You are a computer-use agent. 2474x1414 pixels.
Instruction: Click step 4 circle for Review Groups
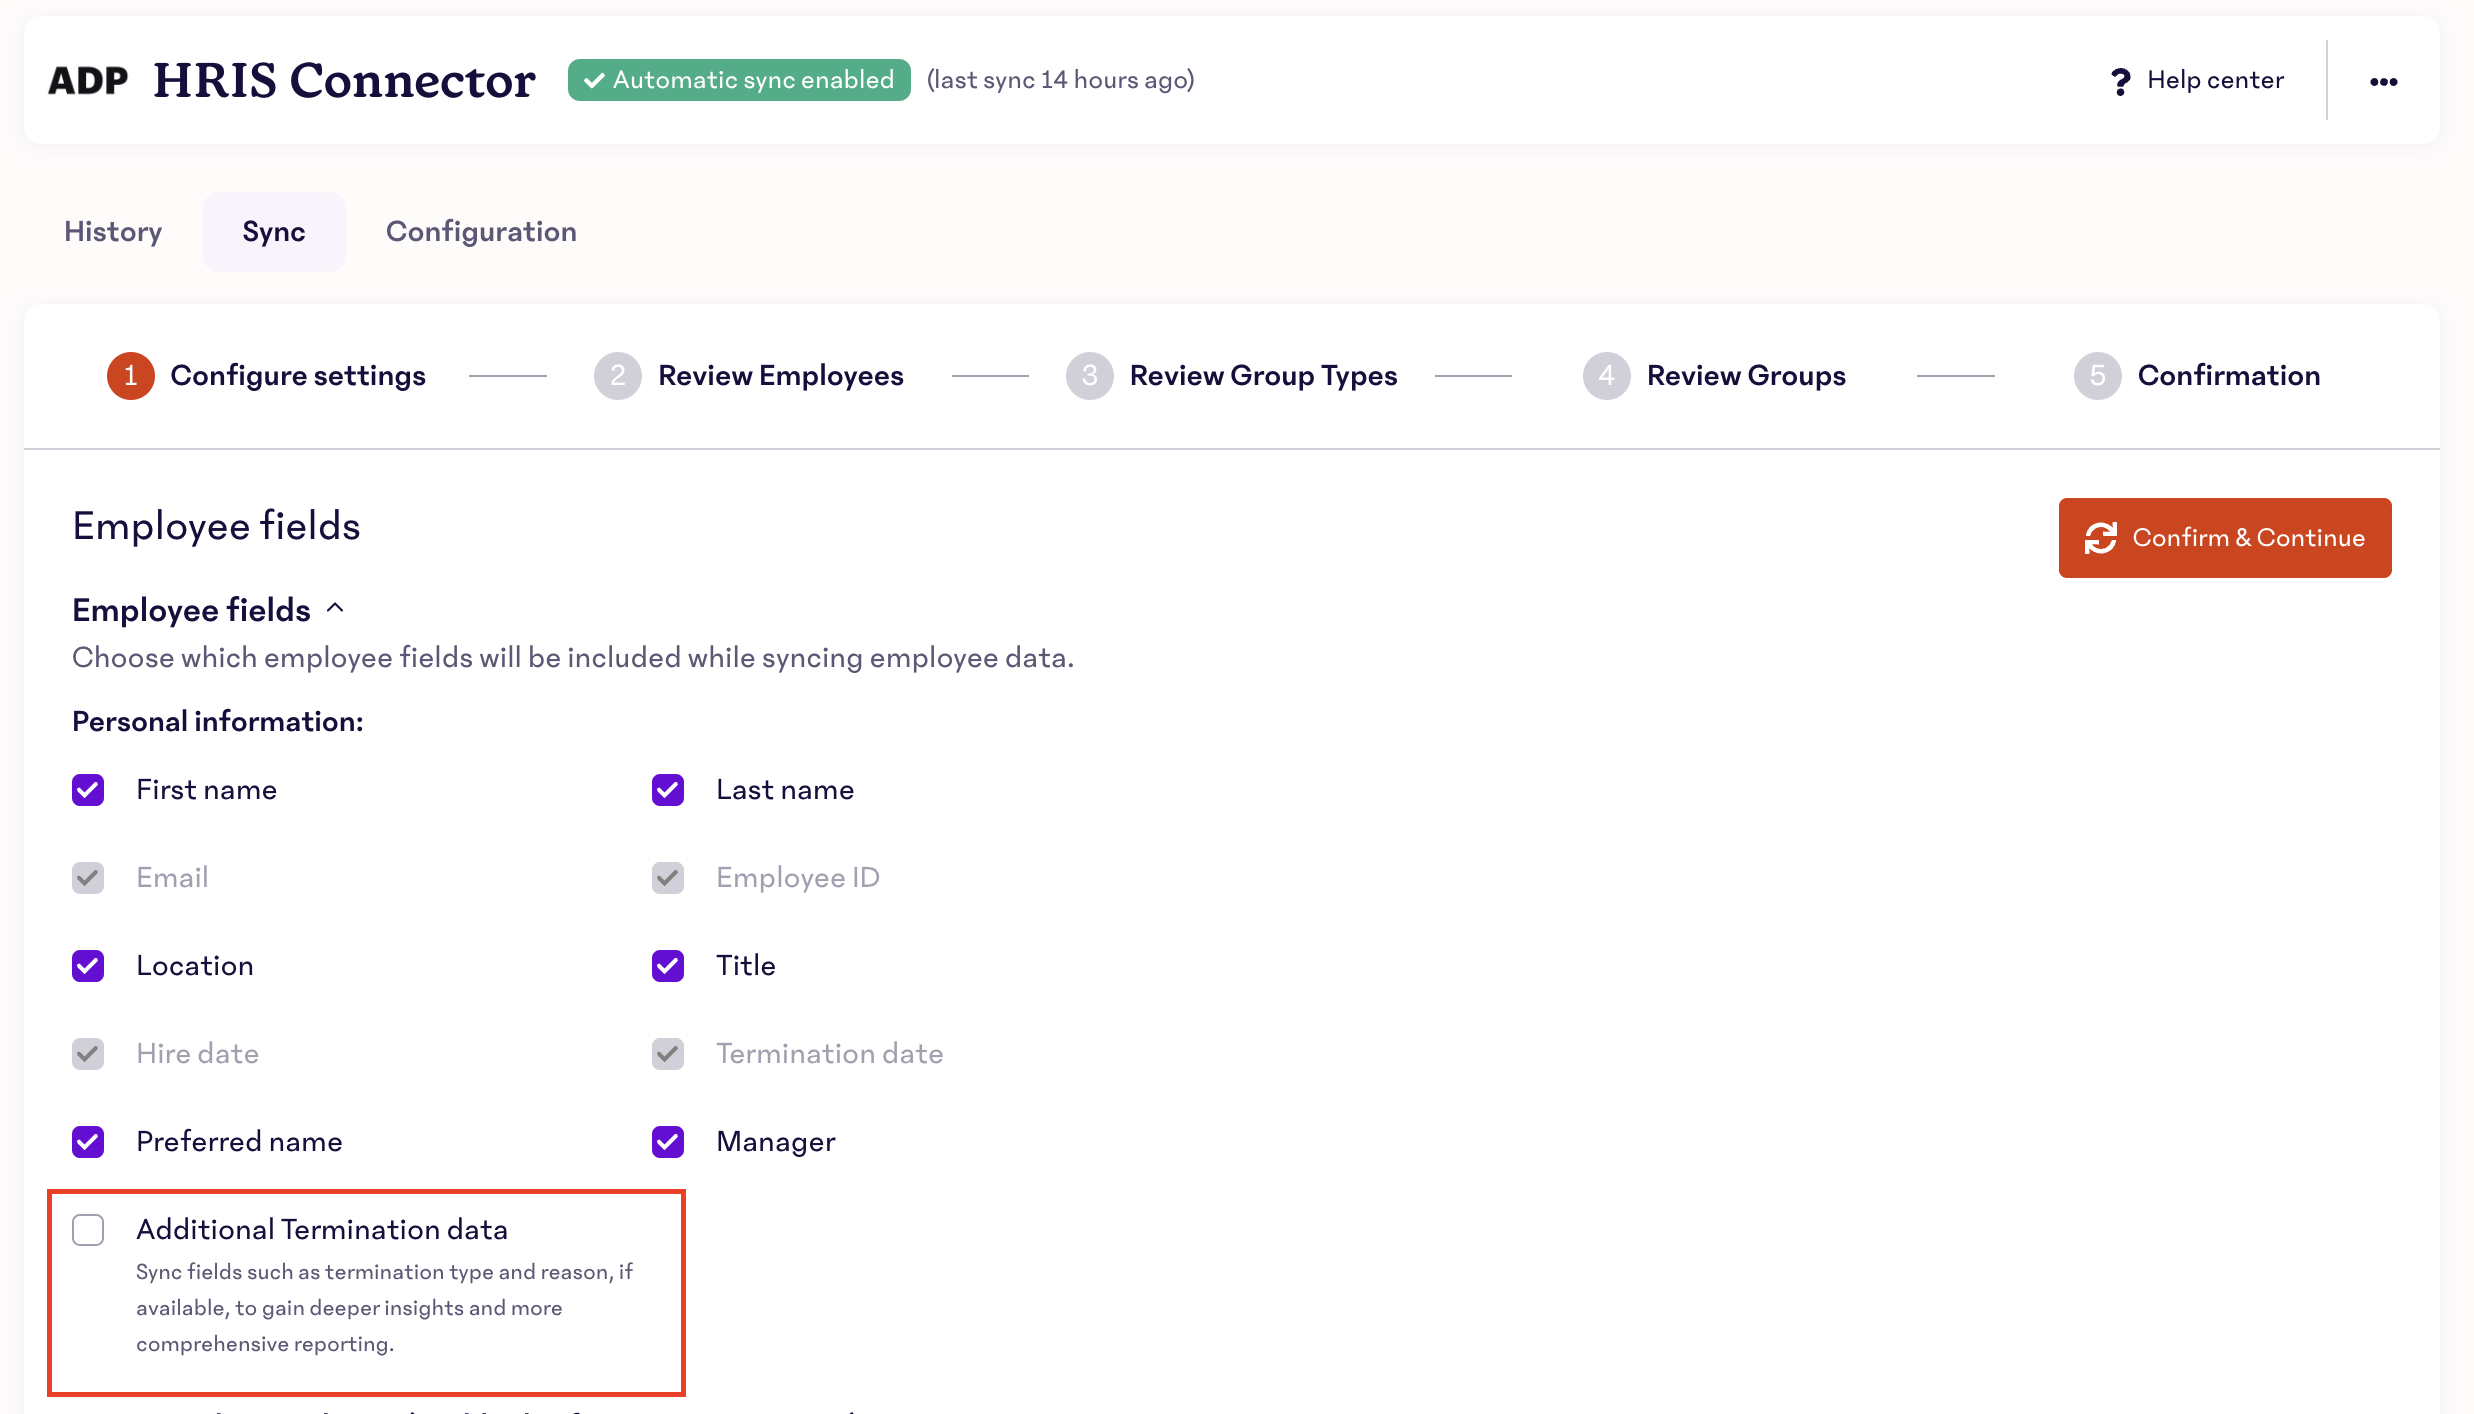1607,376
